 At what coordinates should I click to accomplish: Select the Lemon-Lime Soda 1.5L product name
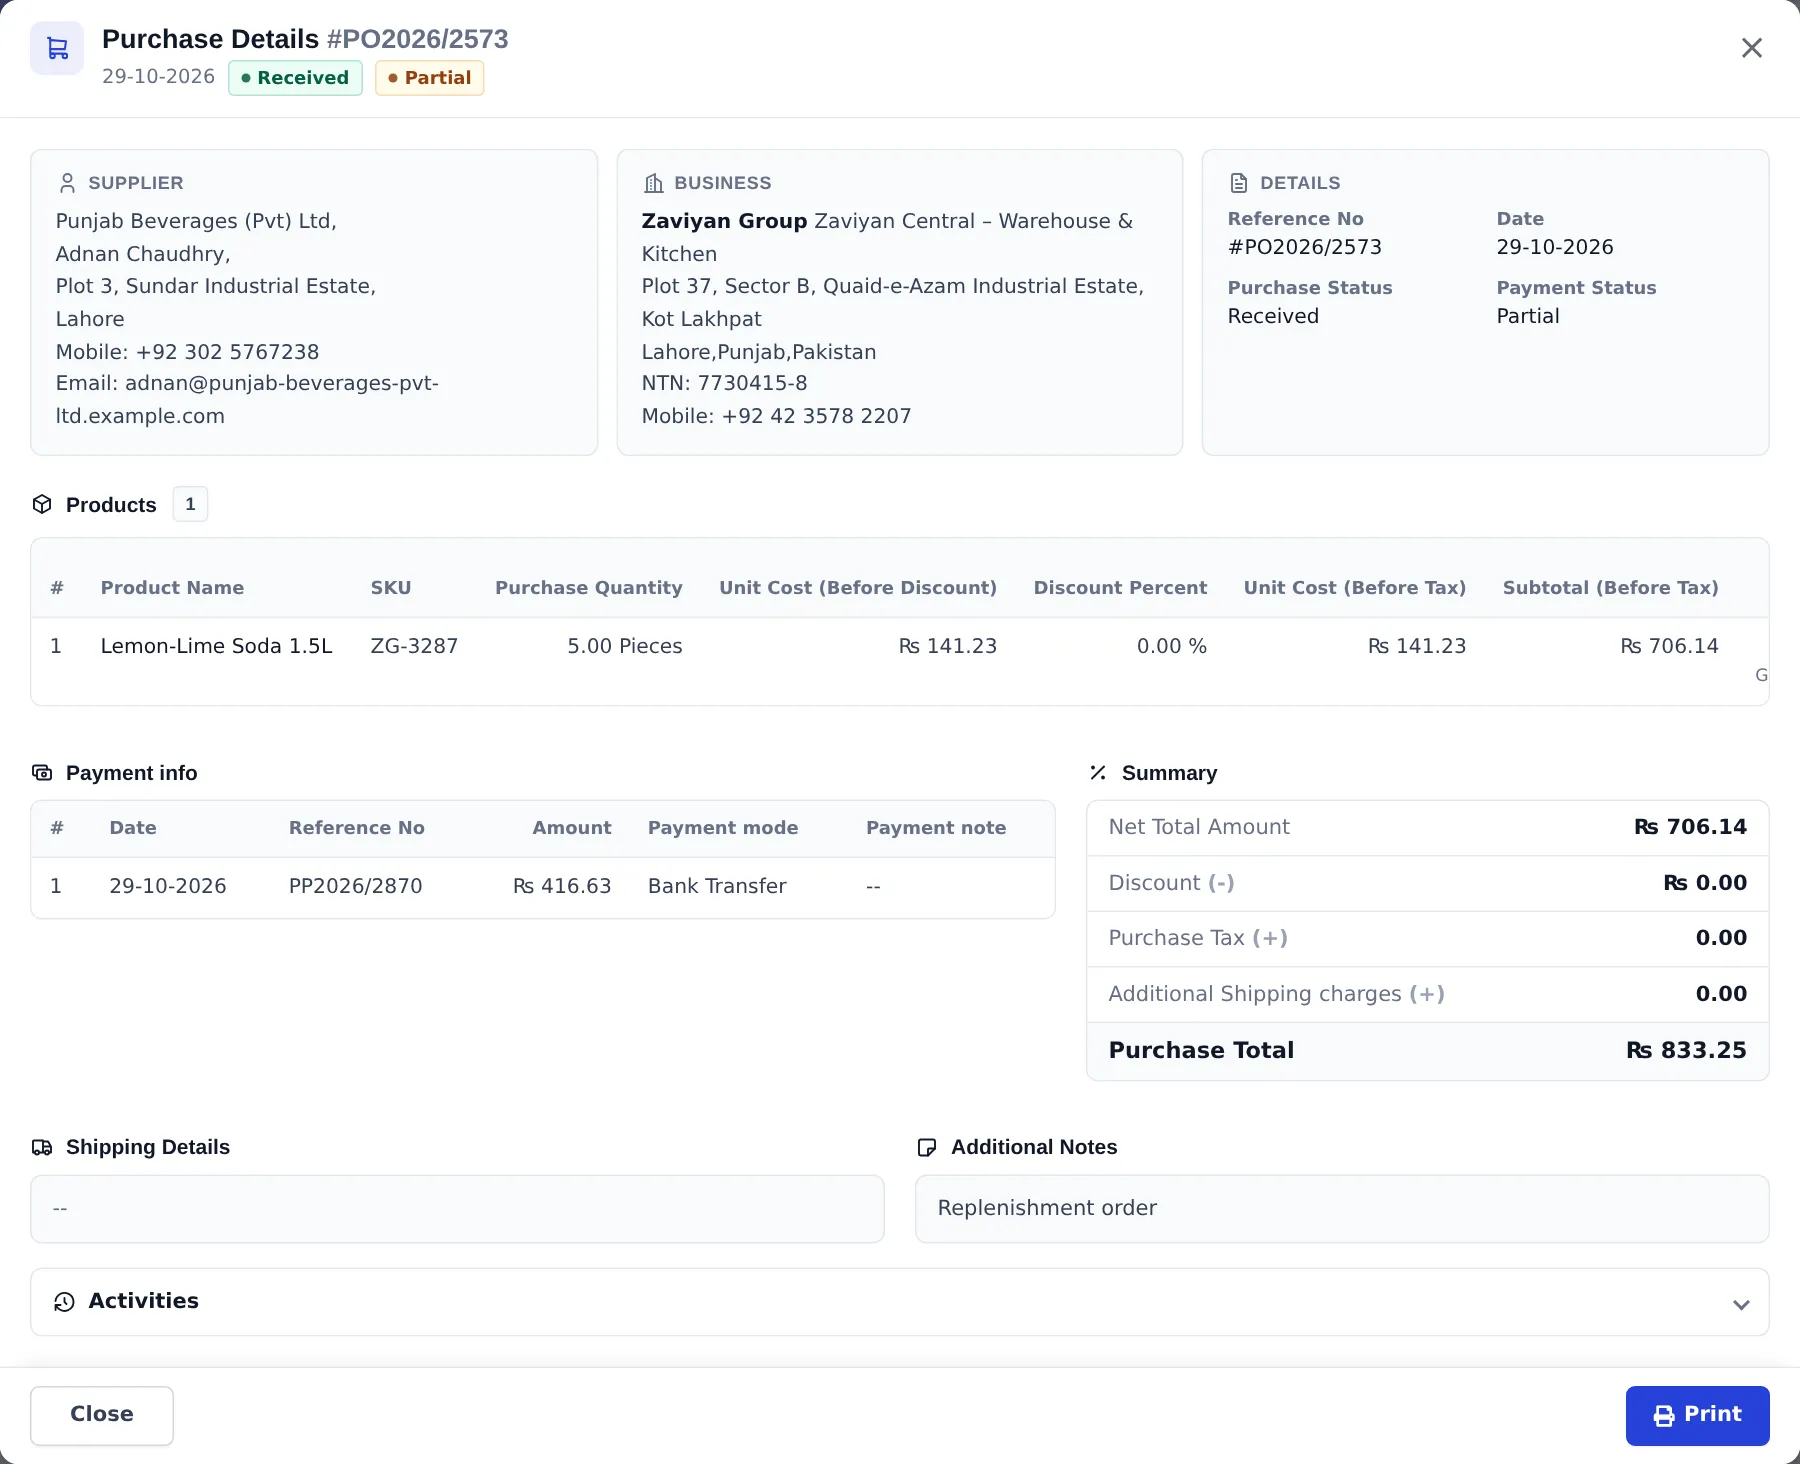point(217,646)
